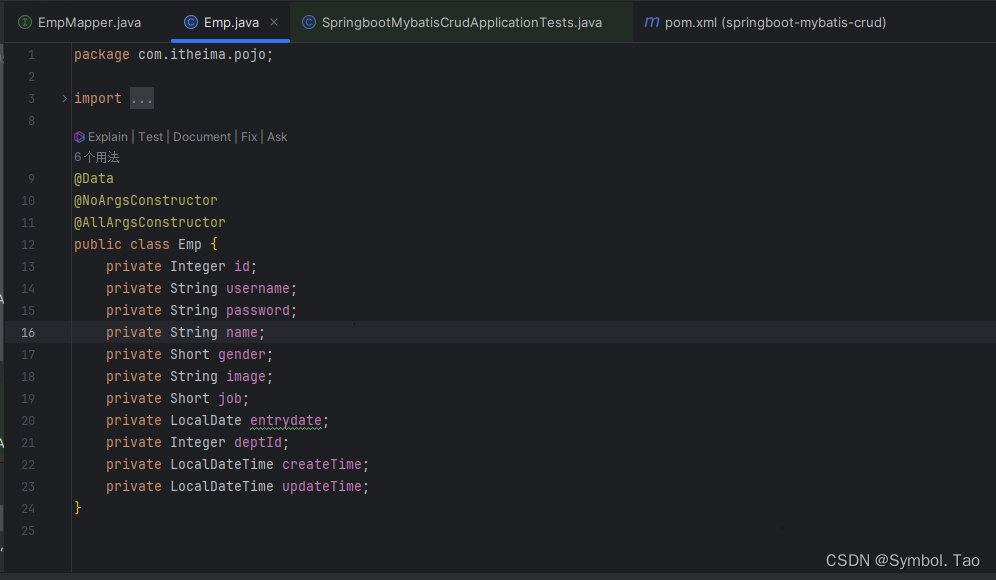Click line number 16 in the gutter
This screenshot has height=580, width=996.
pos(28,332)
